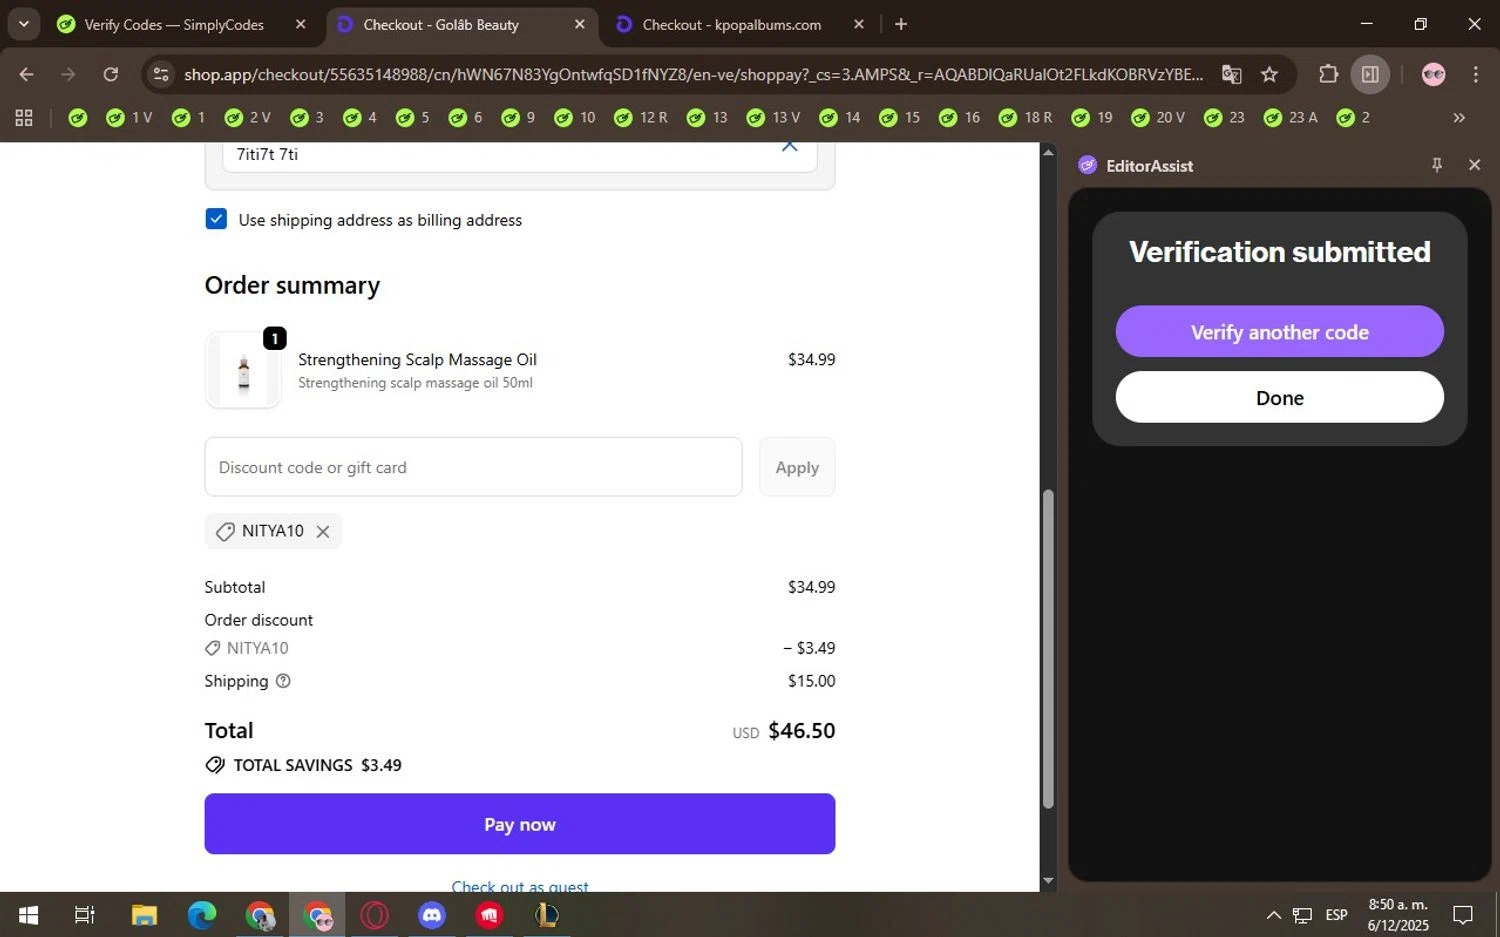
Task: Switch to Verify Codes — SimplyCodes tab
Action: click(x=174, y=24)
